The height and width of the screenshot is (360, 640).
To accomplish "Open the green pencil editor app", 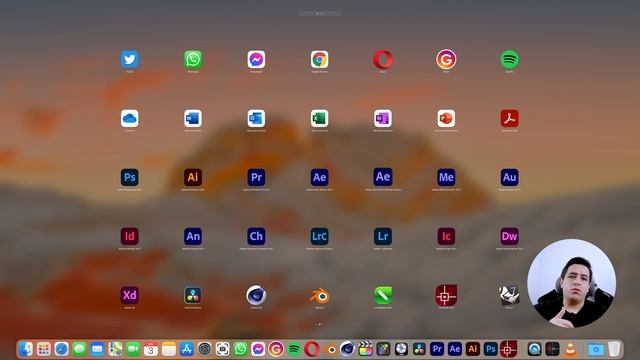I will 383,295.
